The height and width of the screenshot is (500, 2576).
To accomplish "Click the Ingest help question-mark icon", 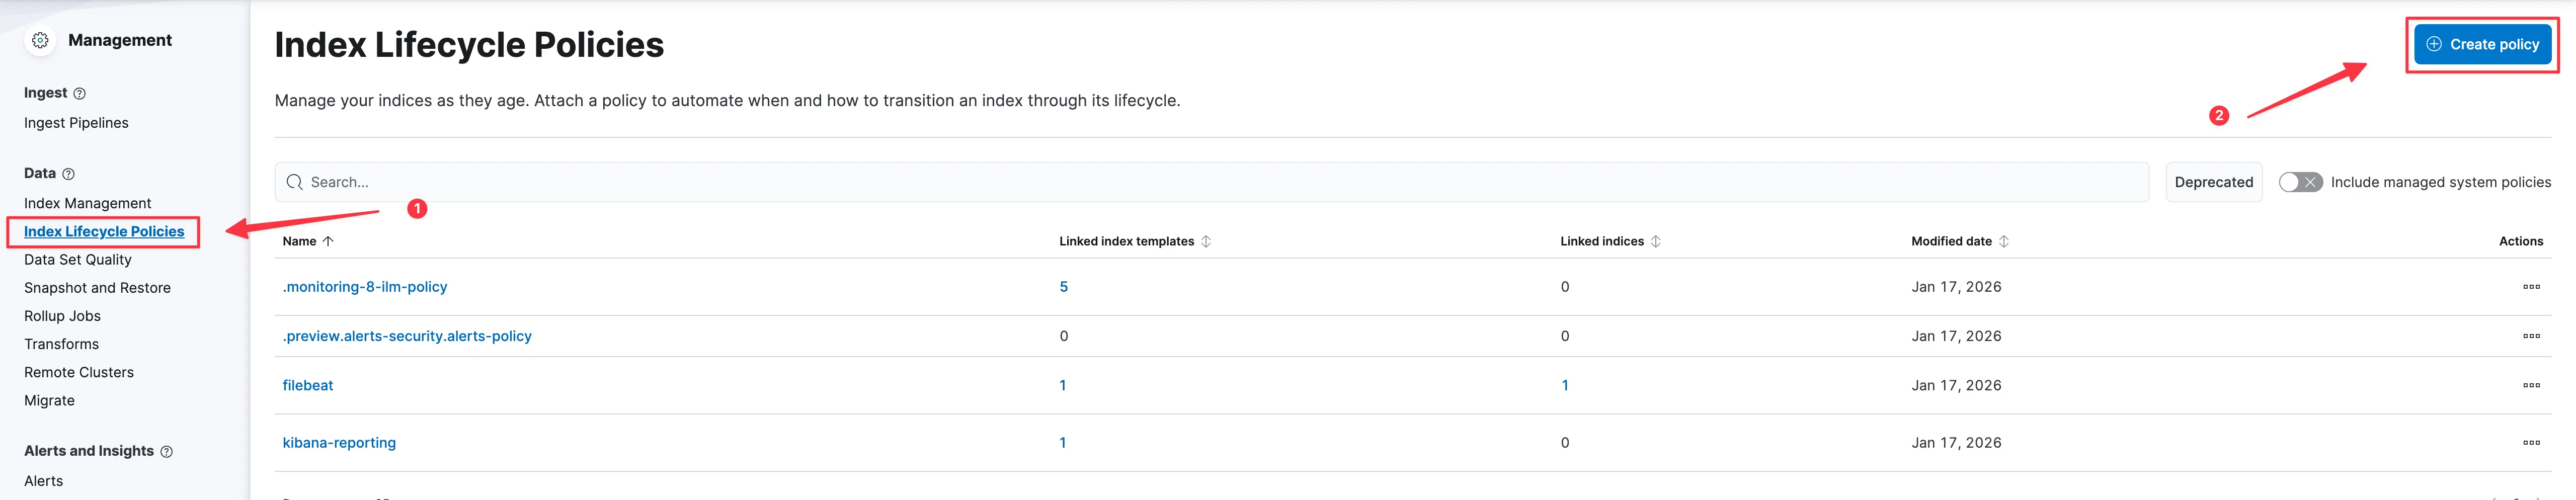I will click(x=80, y=93).
